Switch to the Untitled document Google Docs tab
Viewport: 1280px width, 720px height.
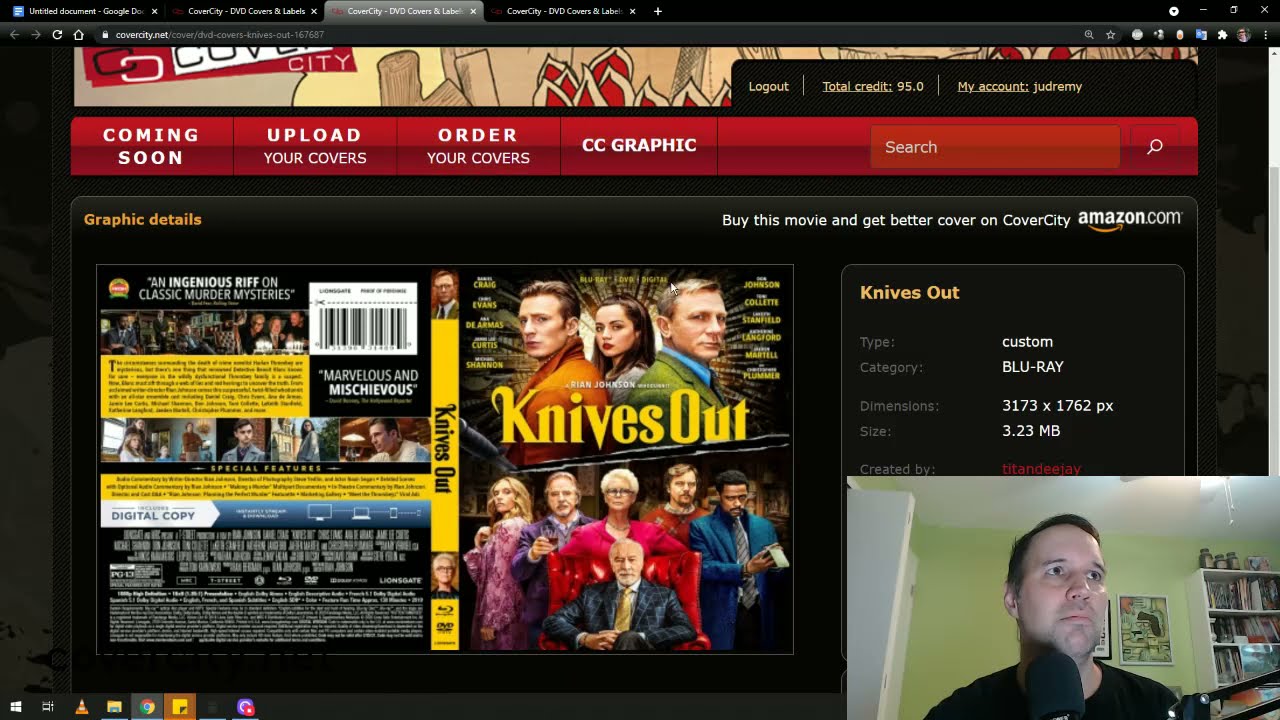coord(84,11)
